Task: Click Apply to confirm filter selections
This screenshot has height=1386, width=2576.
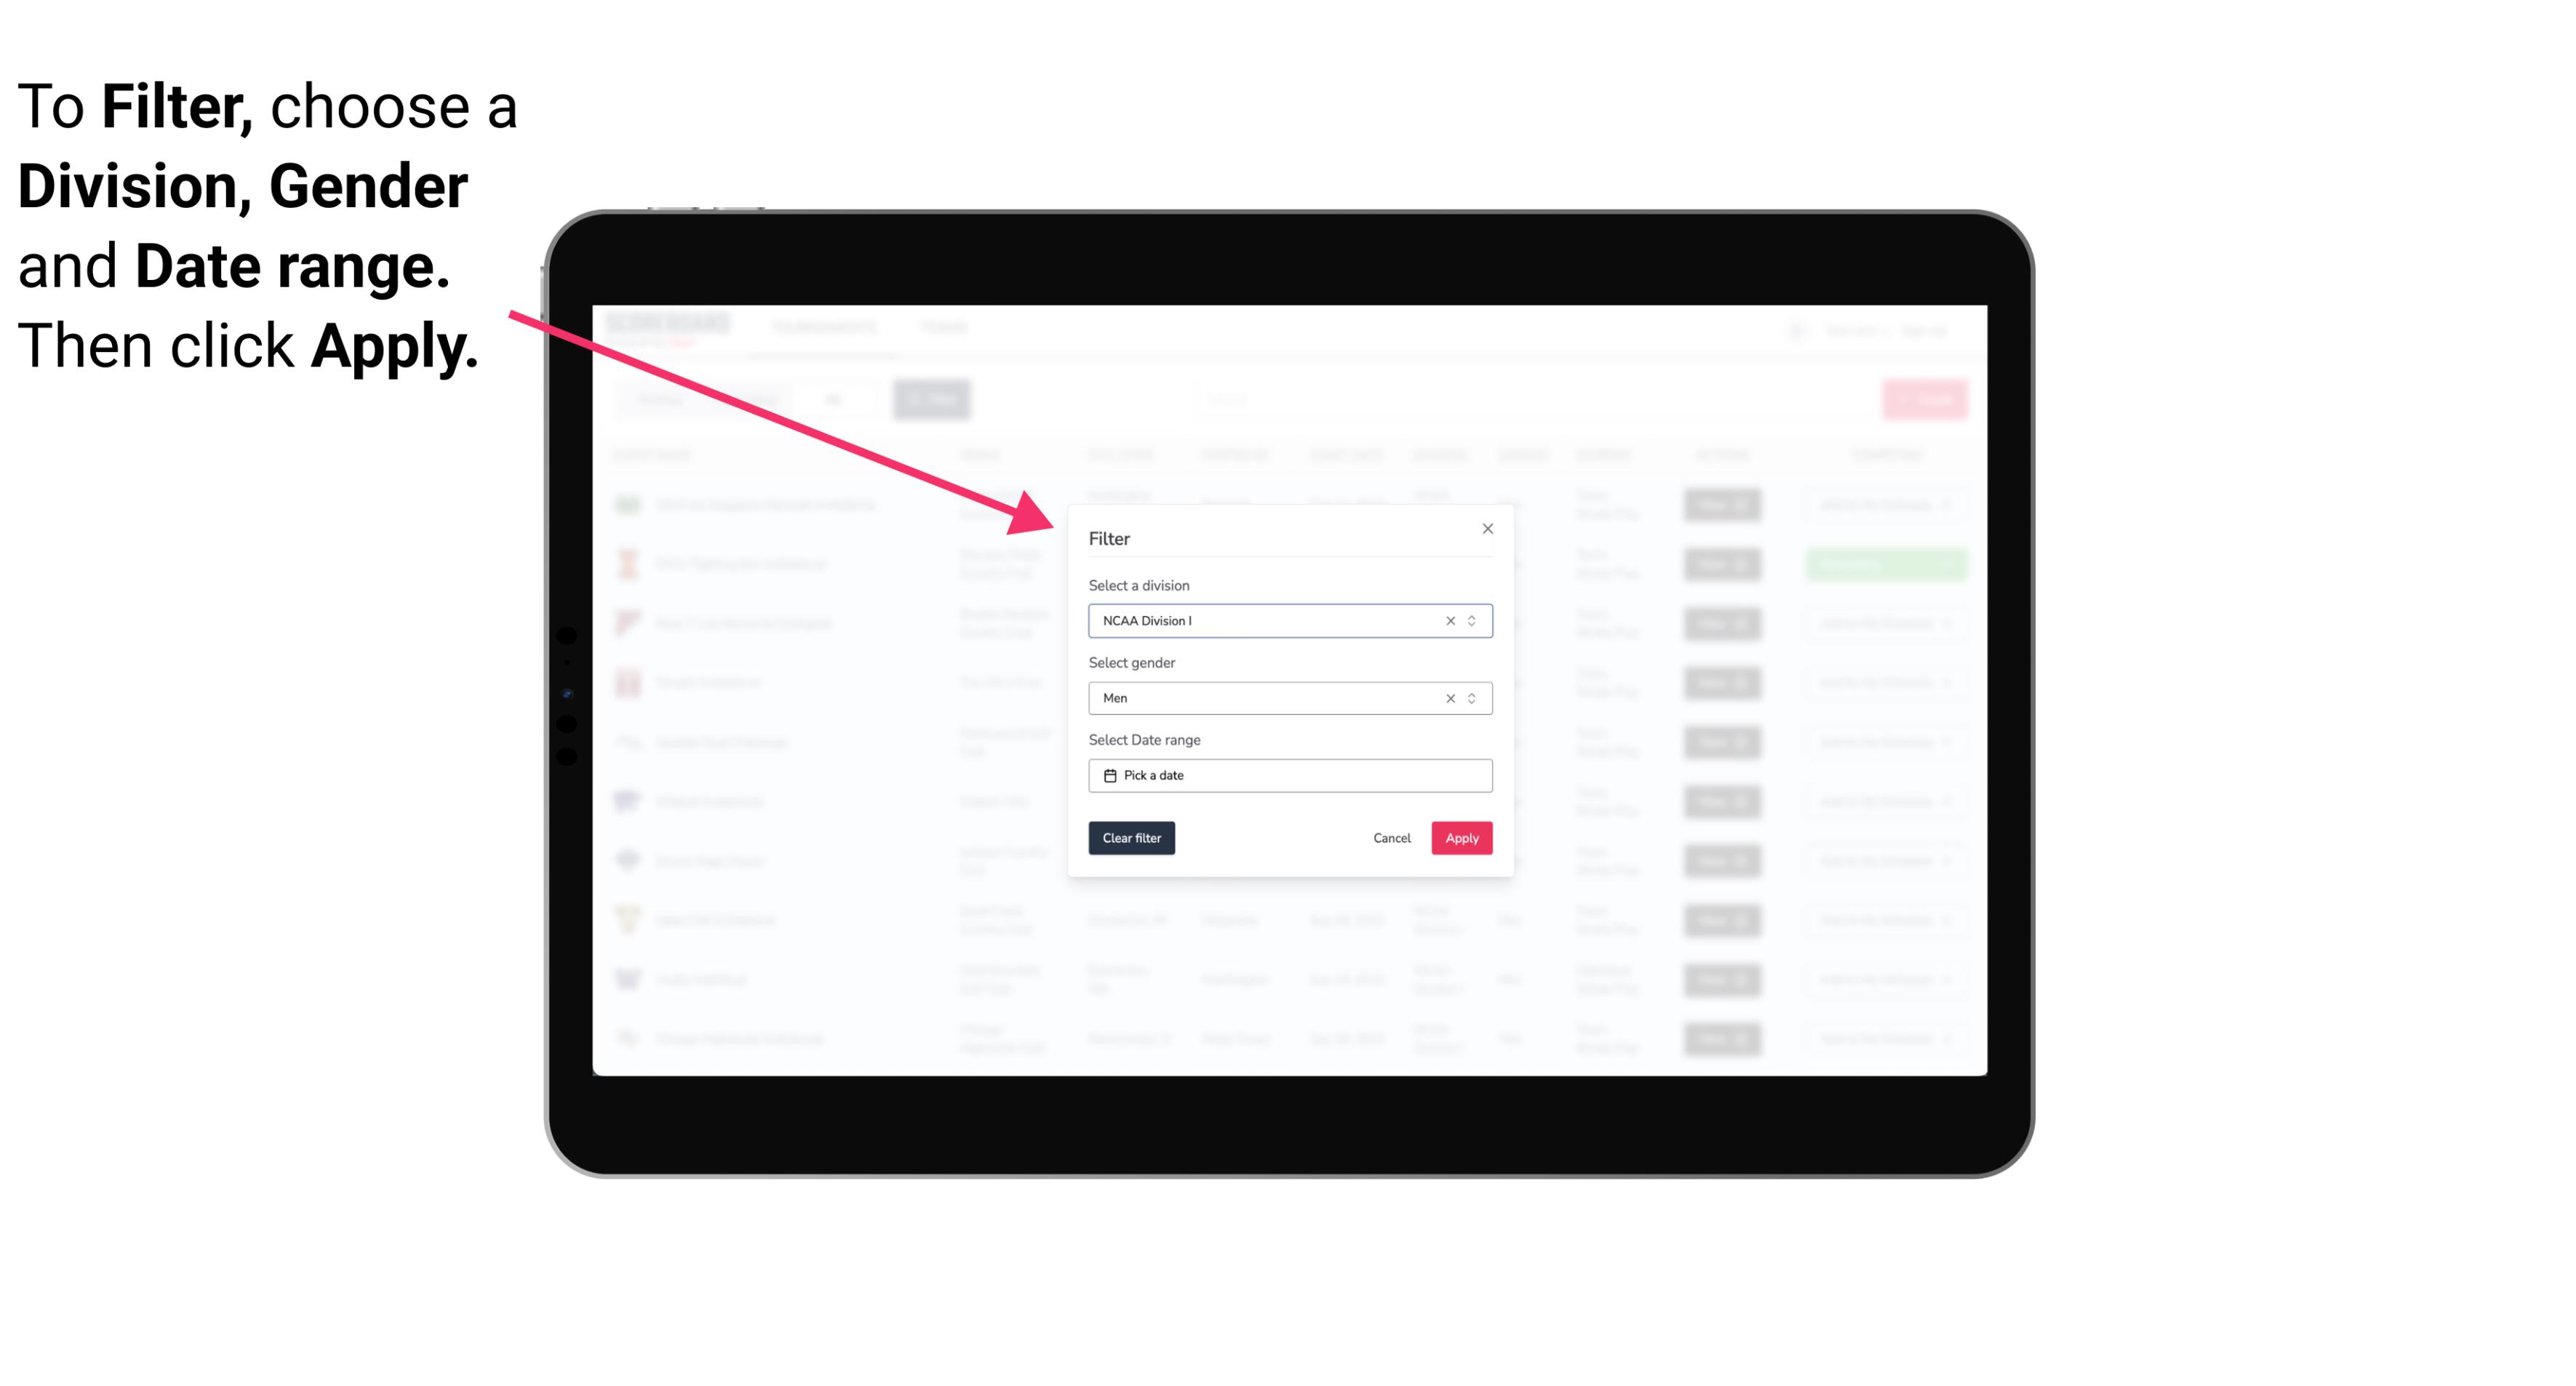Action: (x=1461, y=838)
